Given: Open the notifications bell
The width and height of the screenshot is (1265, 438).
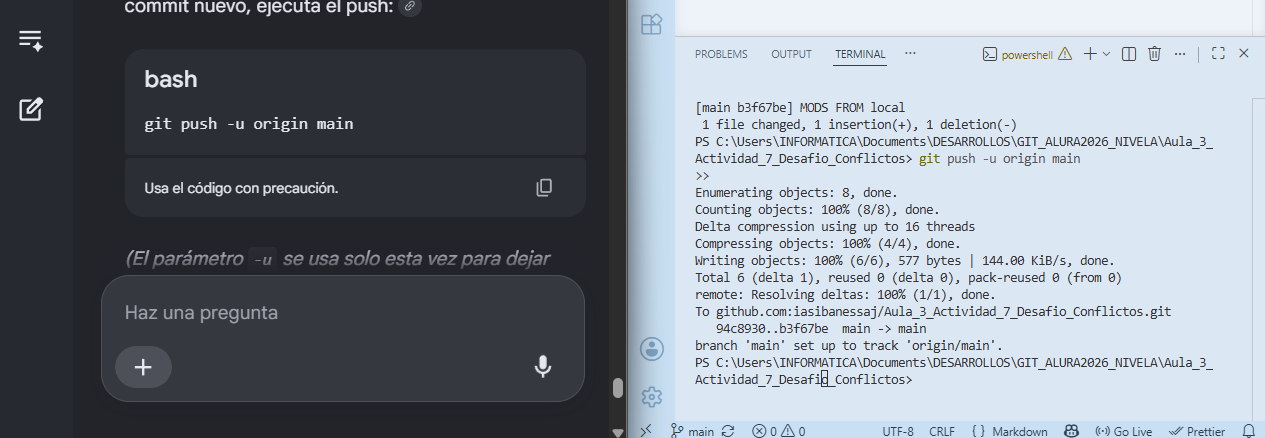Looking at the screenshot, I should [x=1248, y=431].
